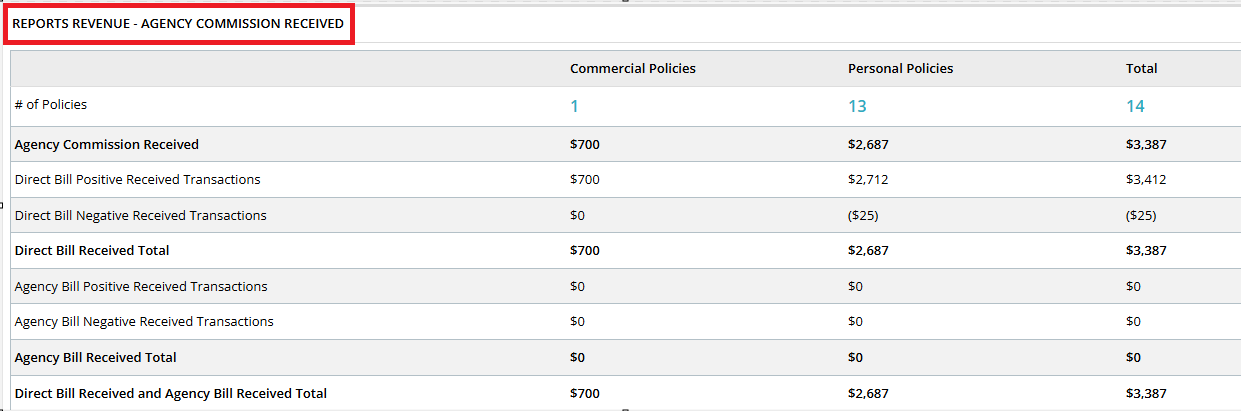Select the Total column header
Screen dimensions: 1241x411
pos(1142,69)
